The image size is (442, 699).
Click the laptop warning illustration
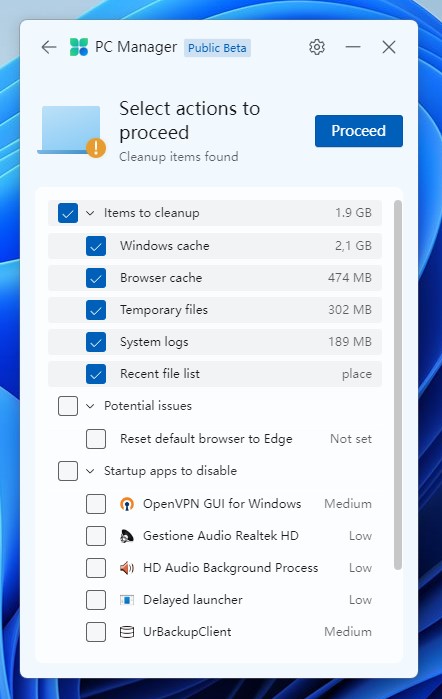pyautogui.click(x=71, y=131)
